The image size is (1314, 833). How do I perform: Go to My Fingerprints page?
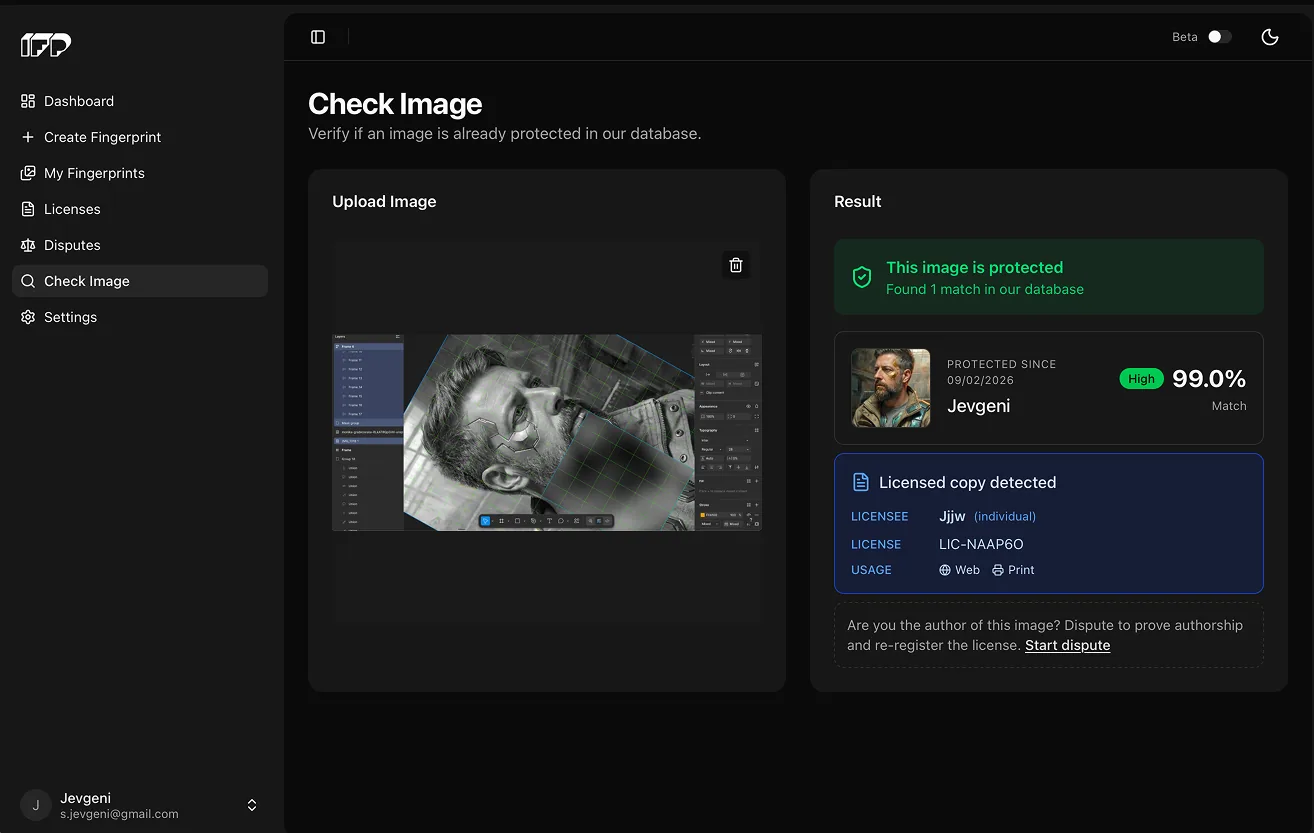(x=140, y=173)
